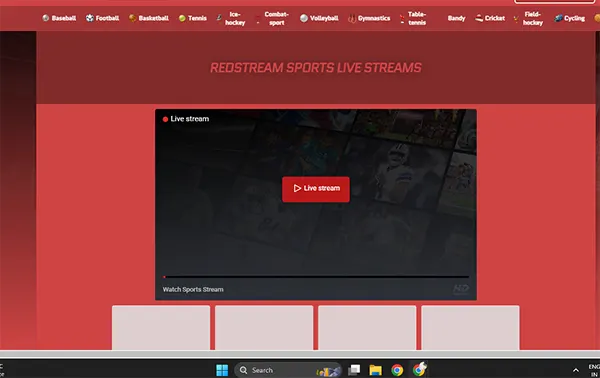Screen dimensions: 600x378
Task: Open the Cycling icon
Action: (x=558, y=18)
